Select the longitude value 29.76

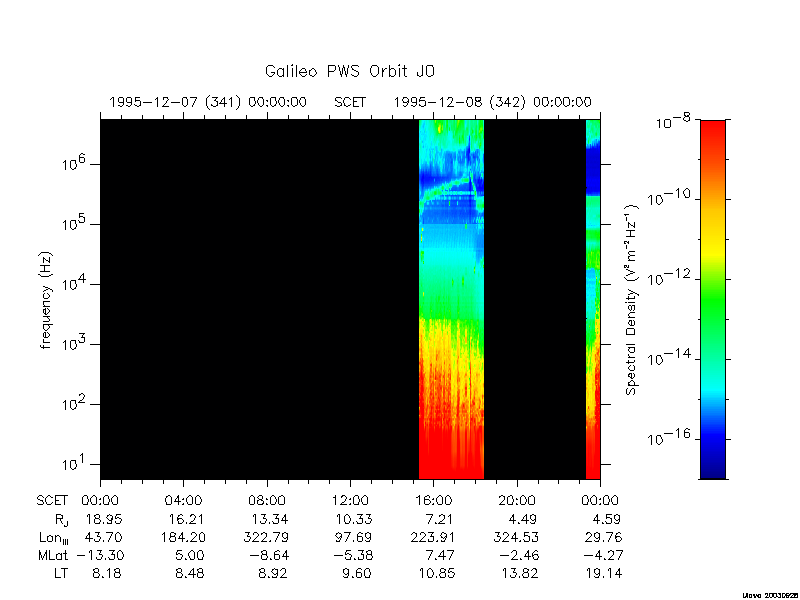tap(604, 537)
